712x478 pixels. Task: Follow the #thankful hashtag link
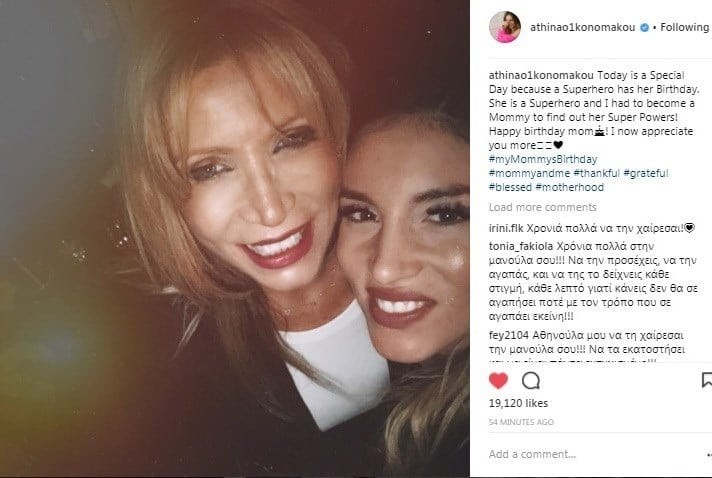[597, 173]
